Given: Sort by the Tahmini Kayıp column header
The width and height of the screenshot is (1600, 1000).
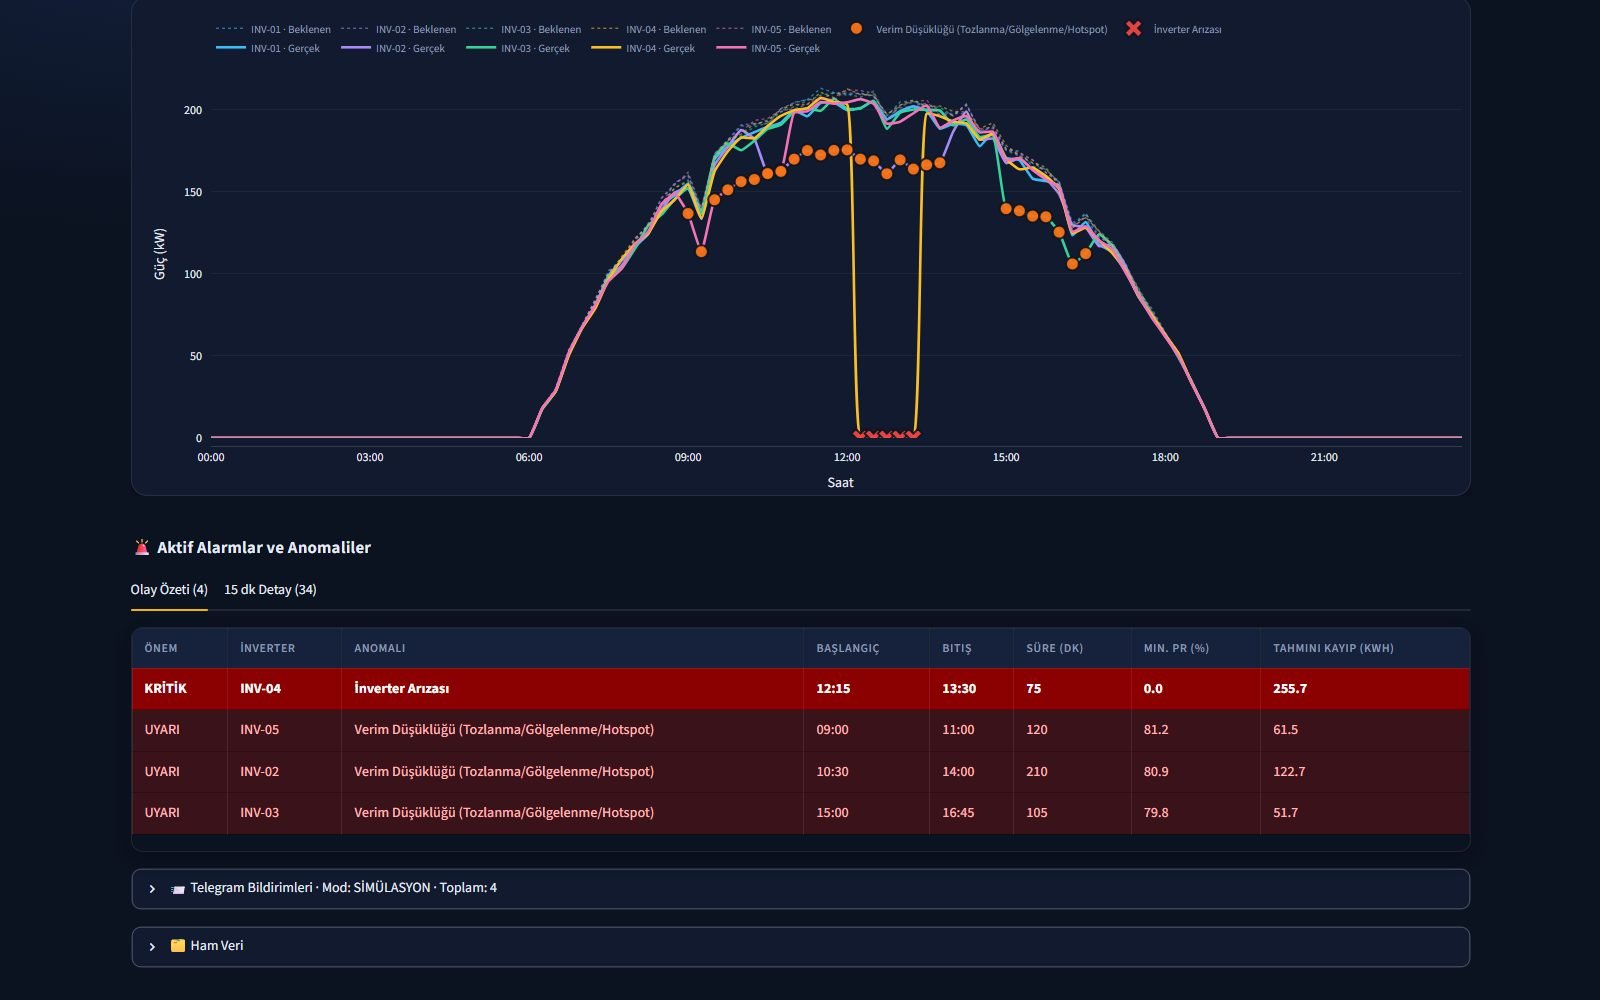Looking at the screenshot, I should click(x=1333, y=648).
